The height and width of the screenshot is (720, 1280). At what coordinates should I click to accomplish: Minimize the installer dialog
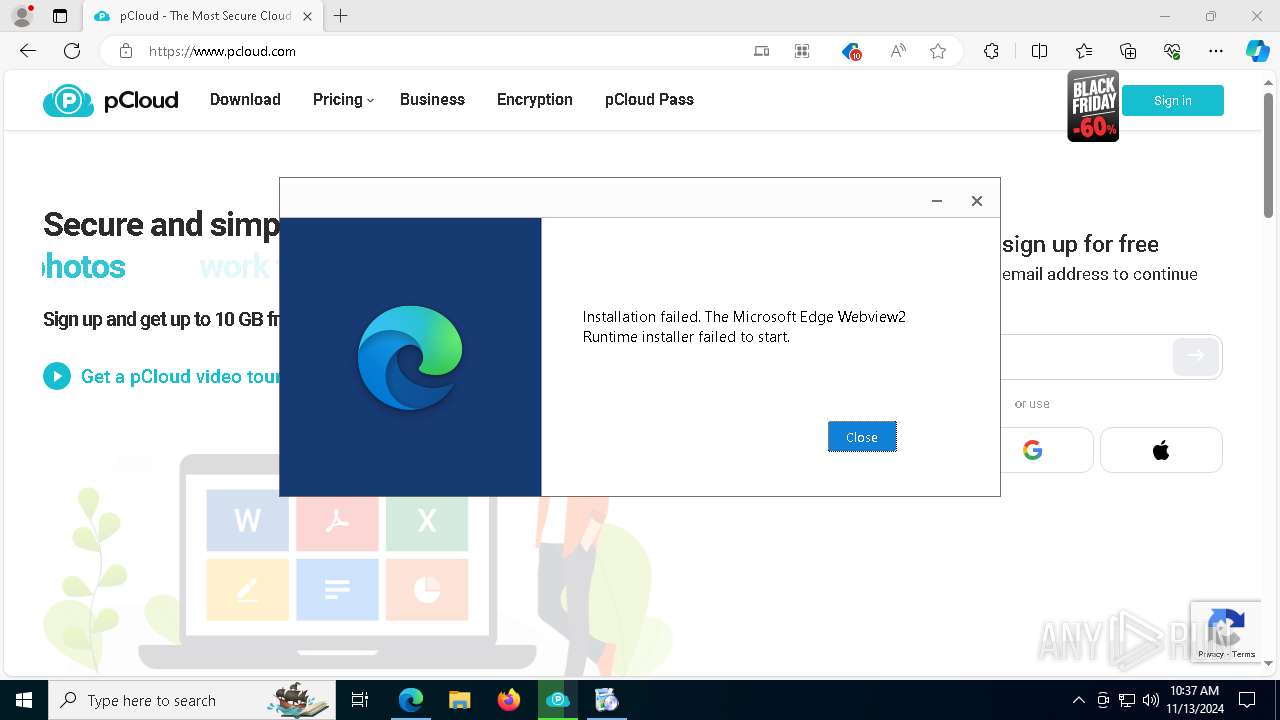coord(937,201)
